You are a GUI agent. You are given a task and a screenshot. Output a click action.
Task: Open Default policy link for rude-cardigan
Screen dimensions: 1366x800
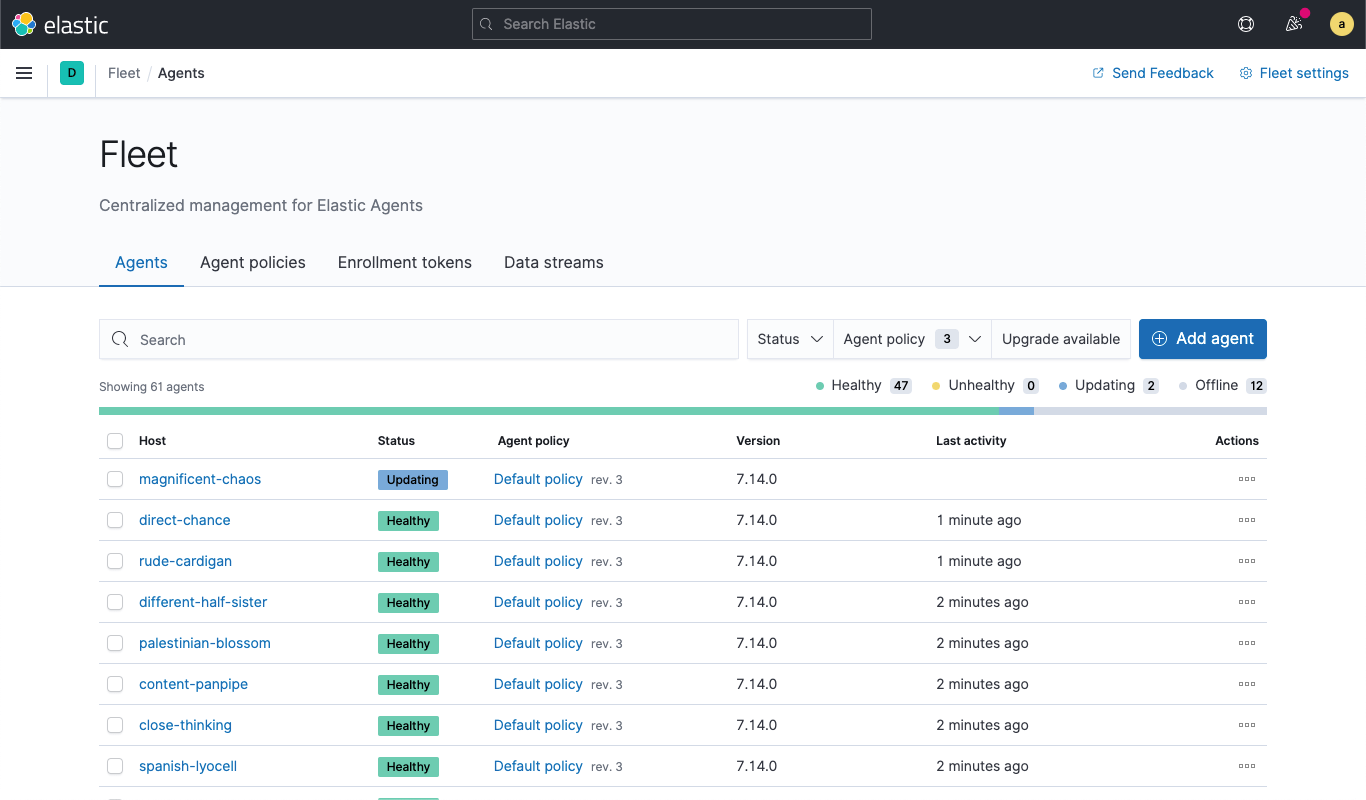(x=538, y=561)
